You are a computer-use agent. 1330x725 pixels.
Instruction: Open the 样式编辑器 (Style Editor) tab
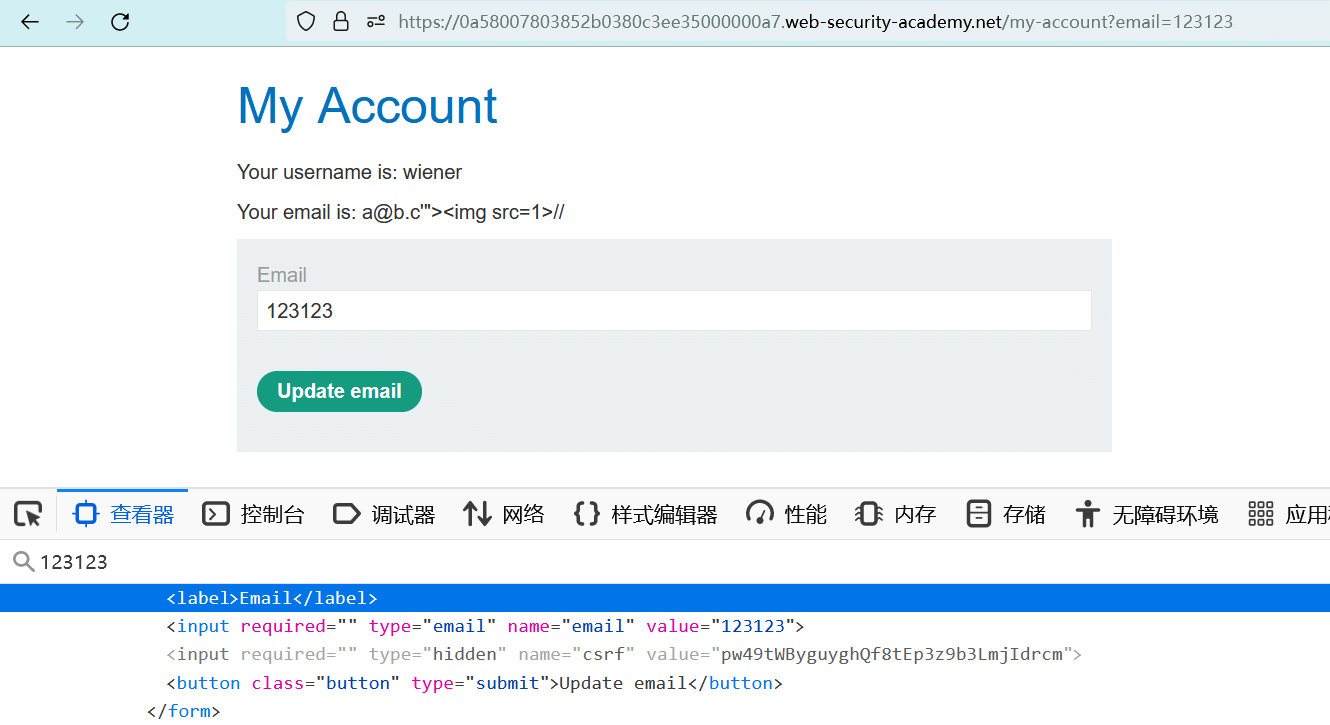click(646, 514)
